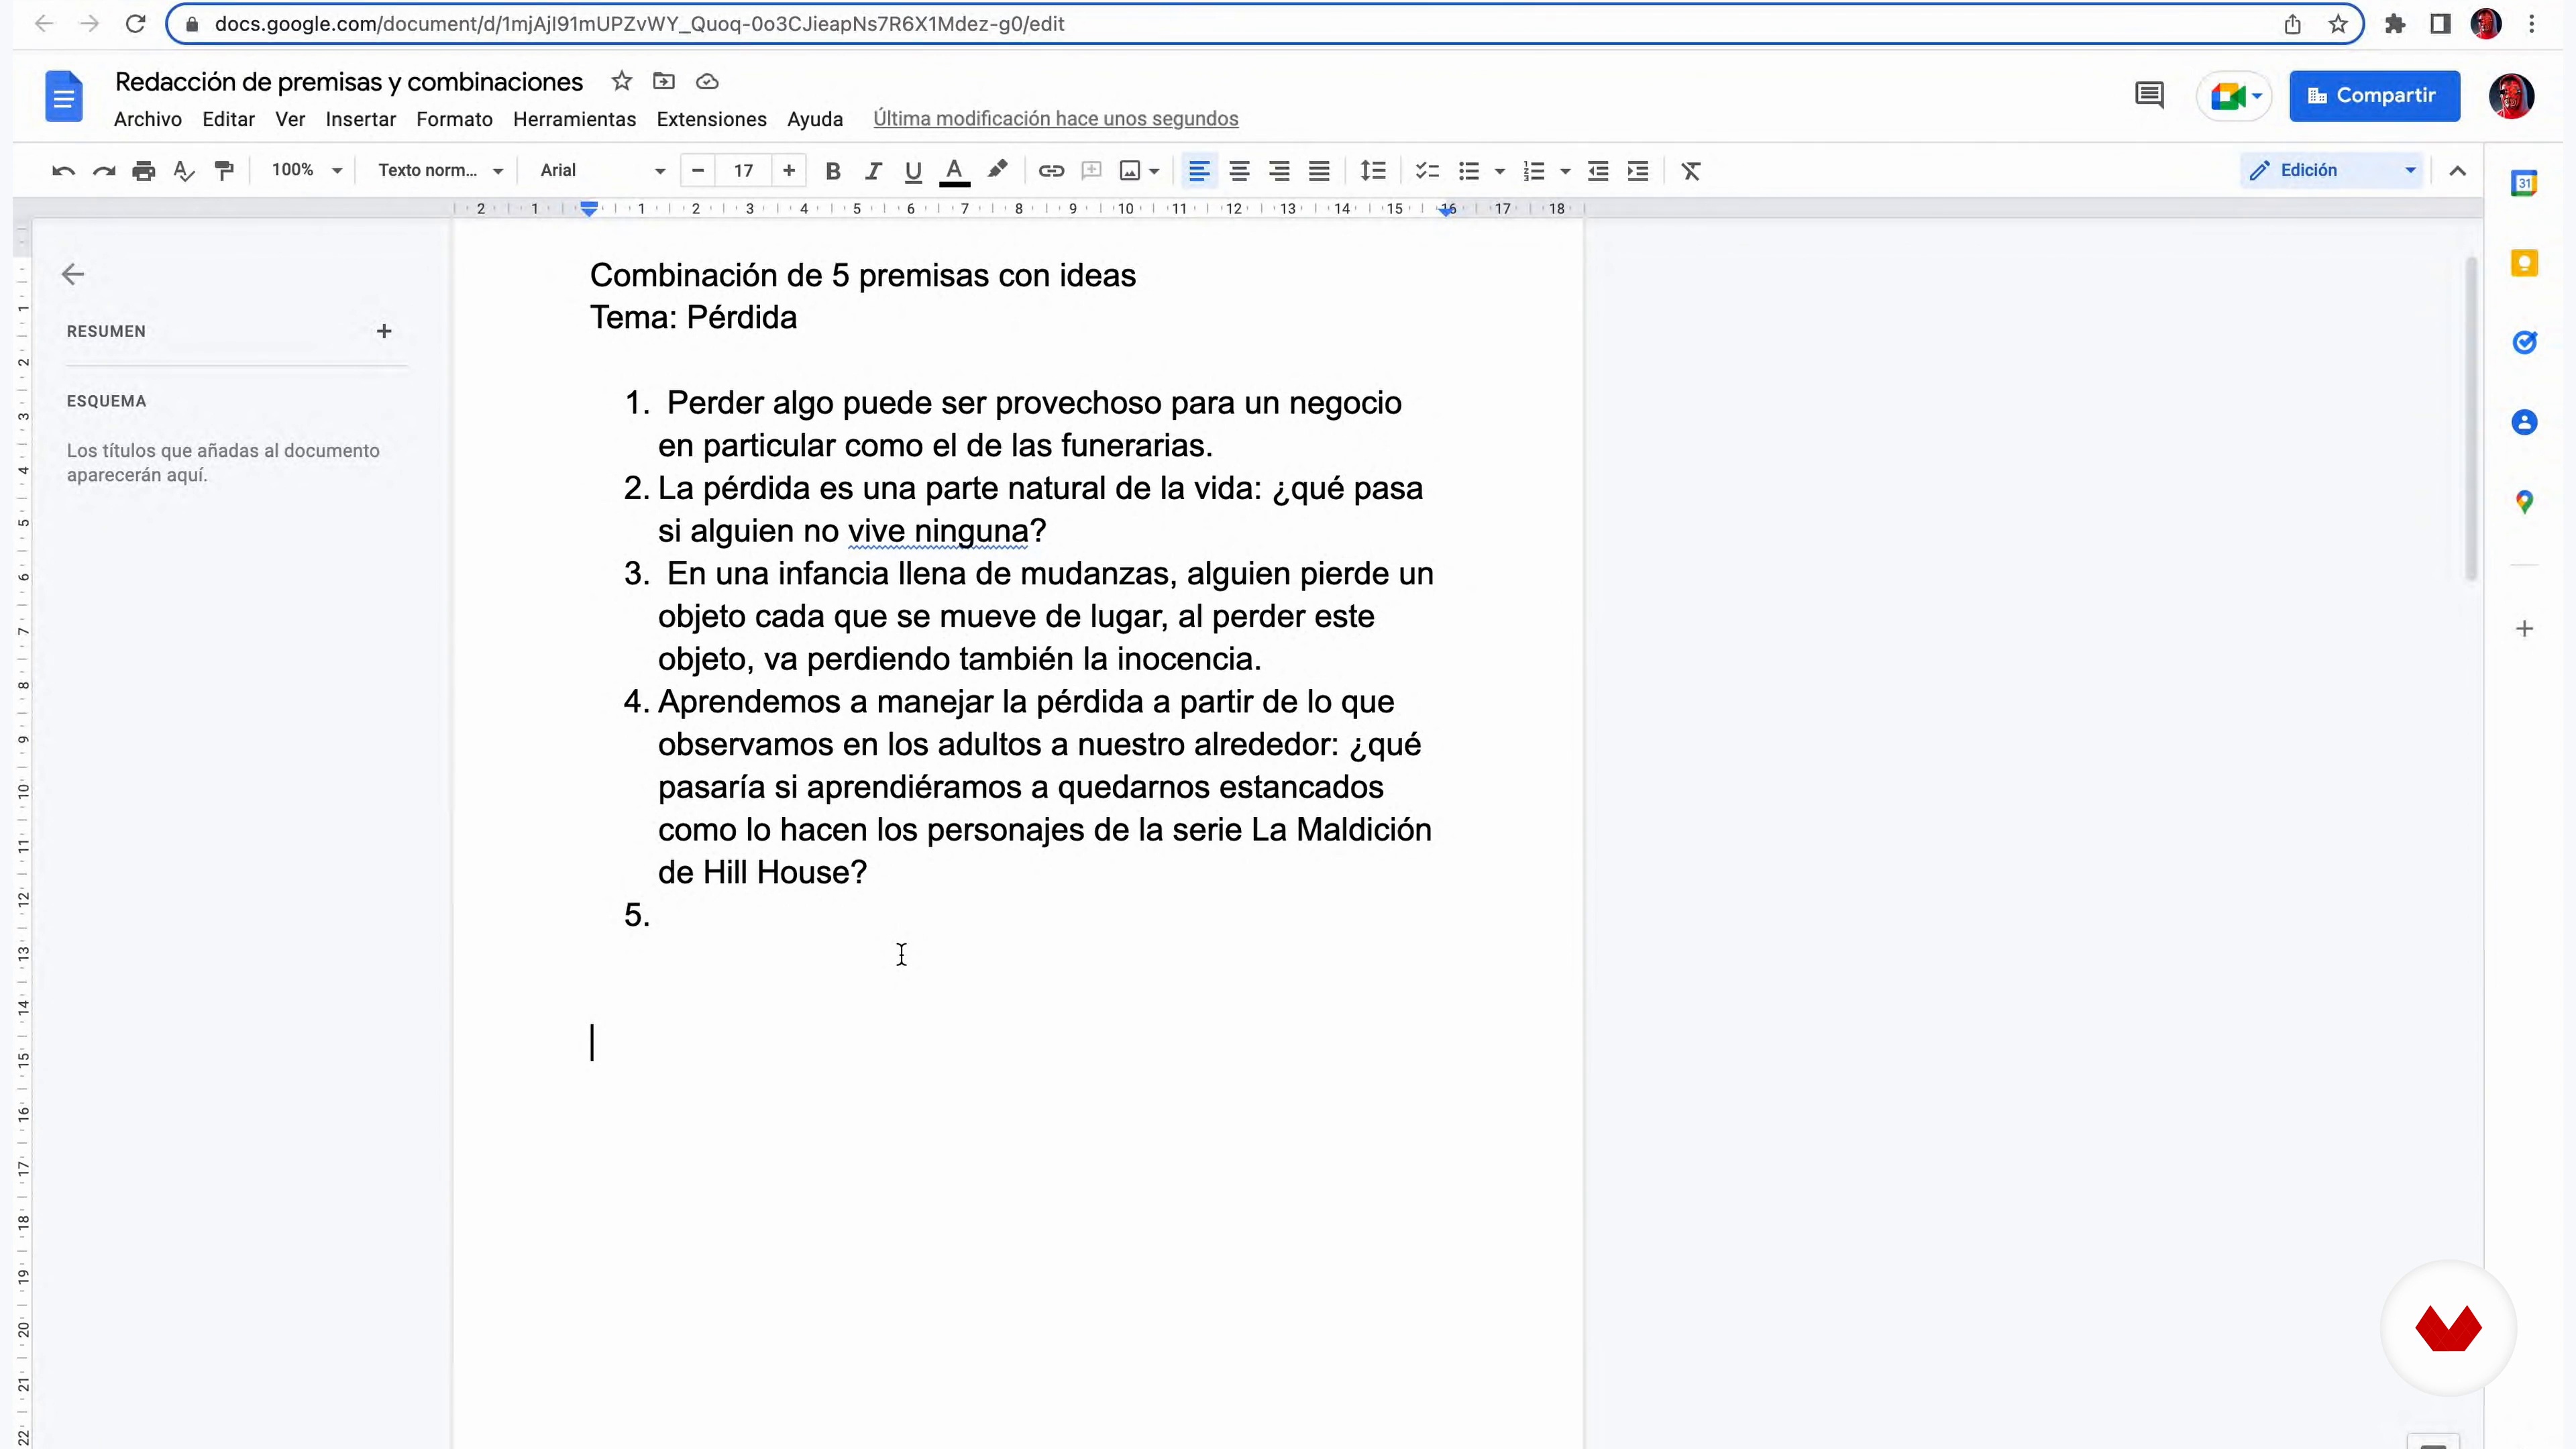Image resolution: width=2576 pixels, height=1449 pixels.
Task: Open the 100% zoom dropdown
Action: point(306,171)
